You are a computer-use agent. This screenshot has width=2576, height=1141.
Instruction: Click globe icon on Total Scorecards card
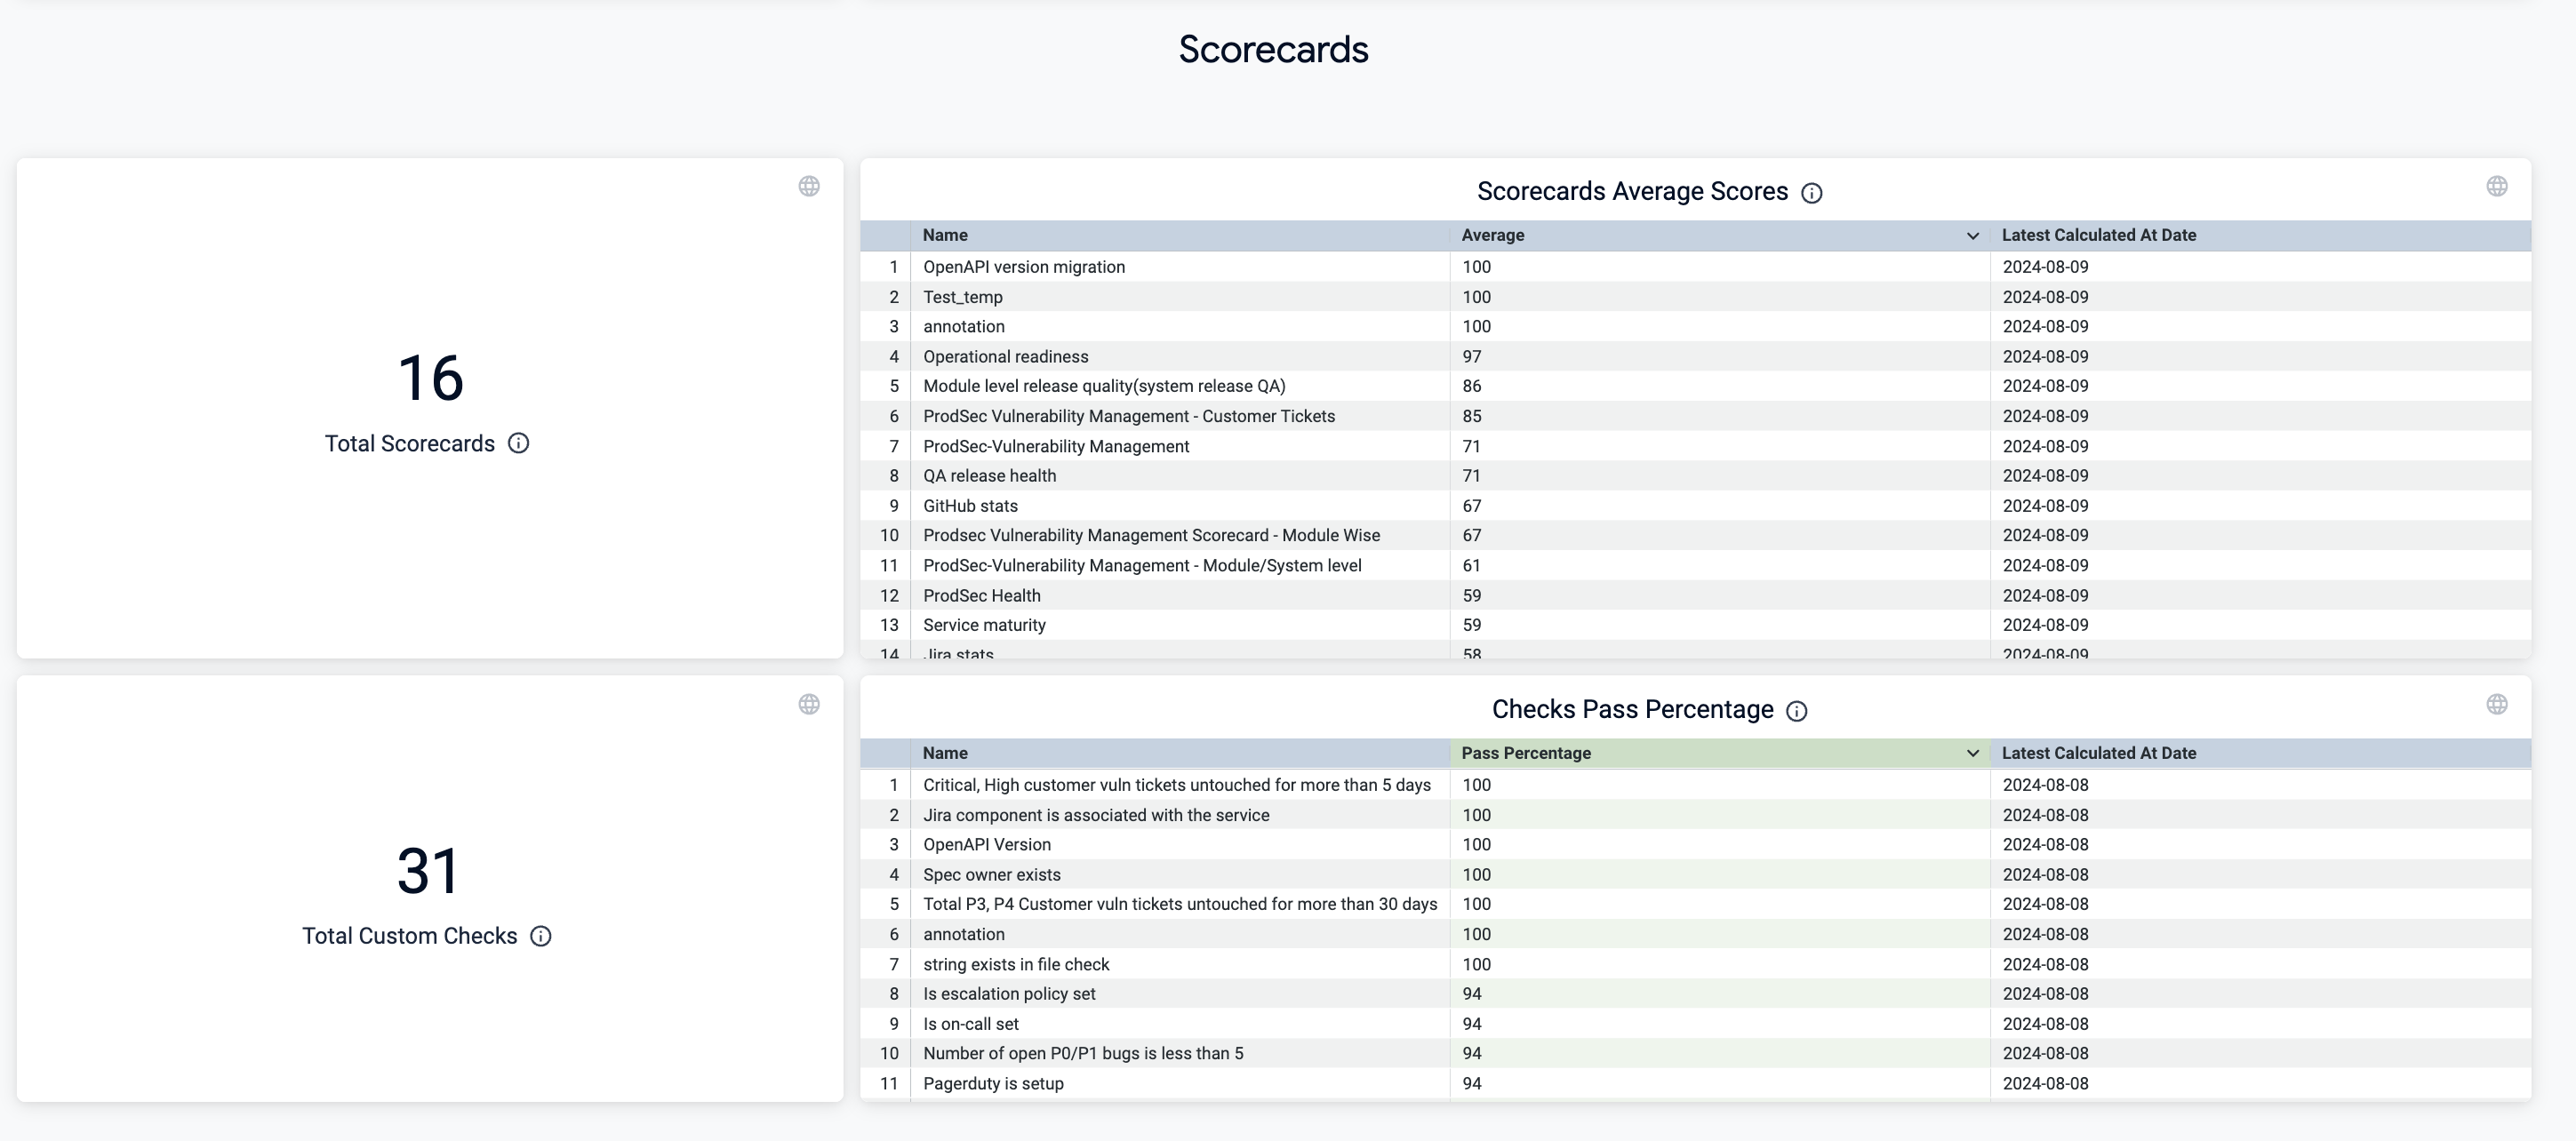coord(809,186)
